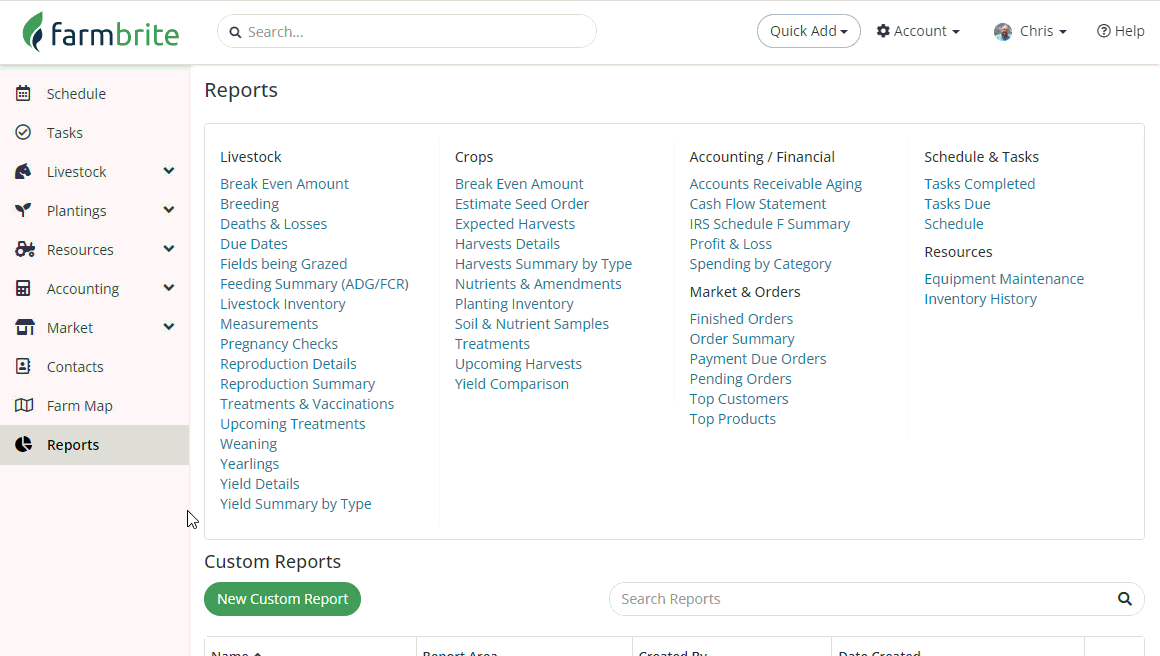
Task: Click the Livestock horse icon in sidebar
Action: click(x=24, y=172)
